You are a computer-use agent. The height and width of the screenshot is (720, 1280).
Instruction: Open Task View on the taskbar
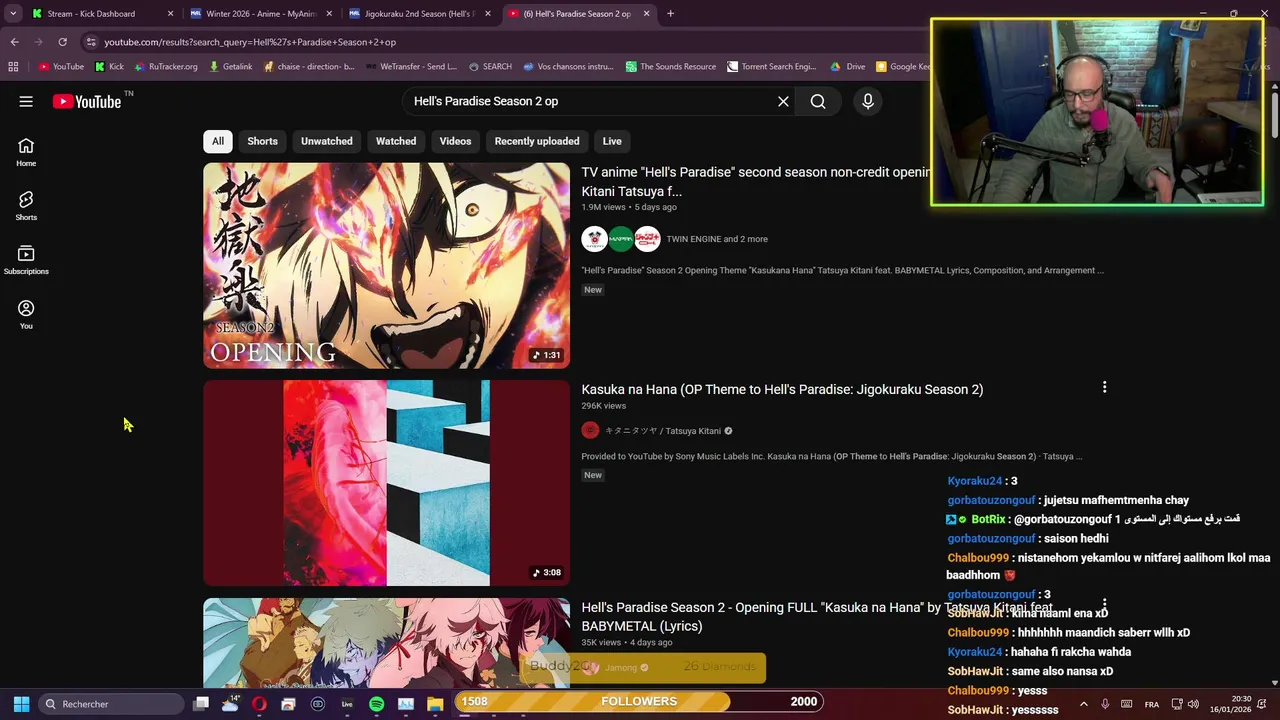201,704
